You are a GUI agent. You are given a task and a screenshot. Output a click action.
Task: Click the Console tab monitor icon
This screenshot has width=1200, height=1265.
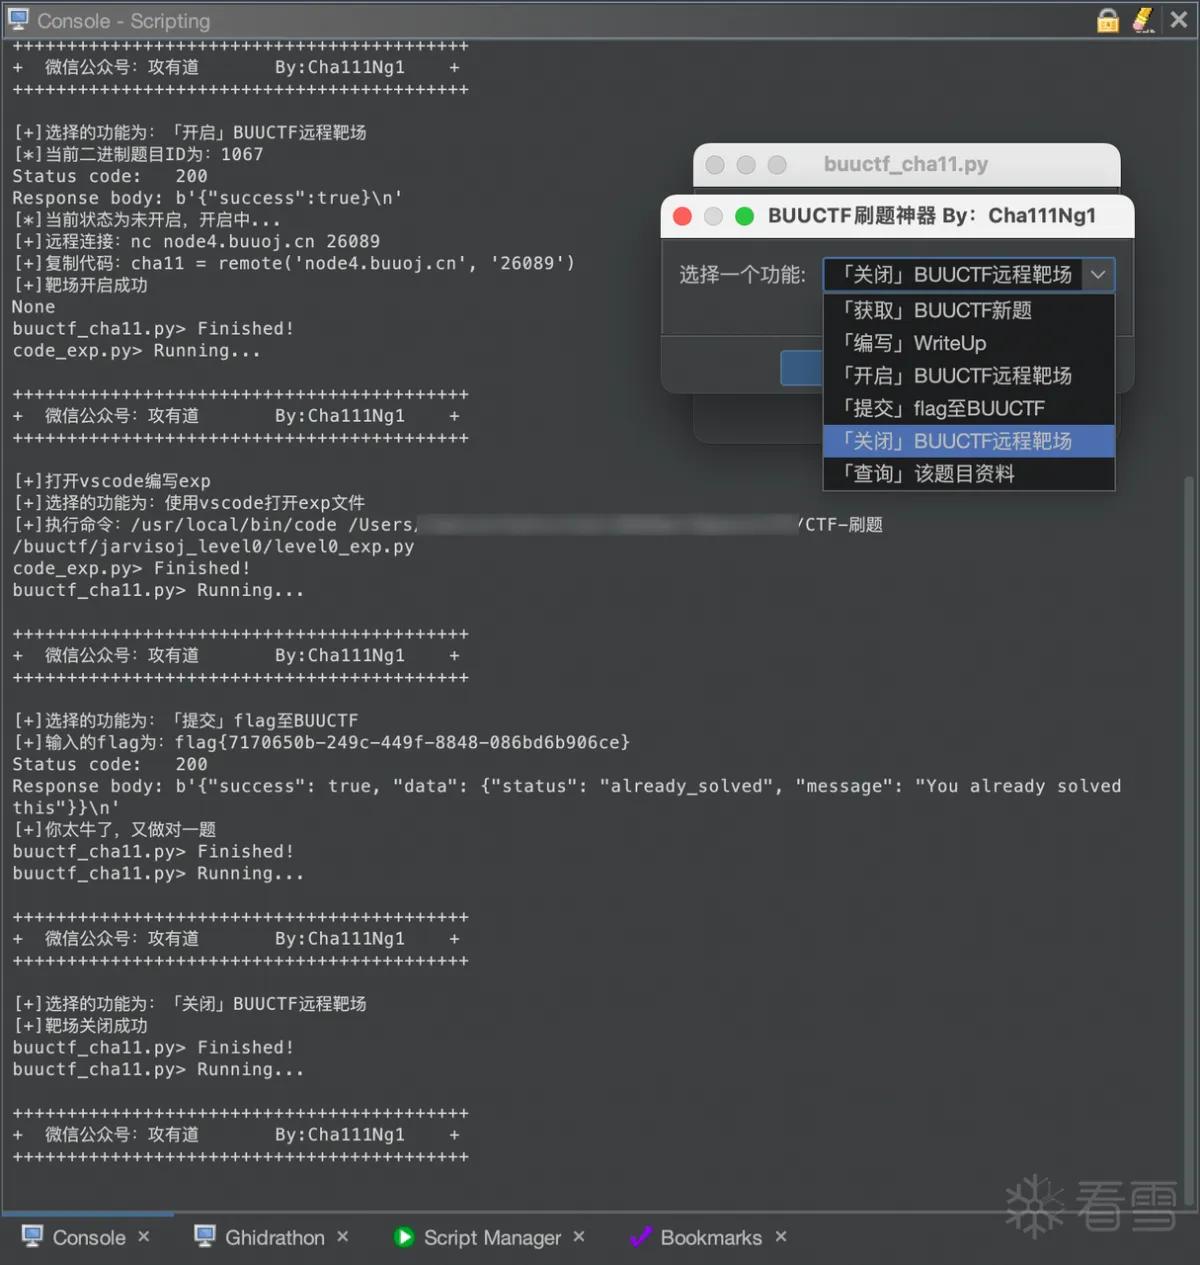coord(32,1237)
